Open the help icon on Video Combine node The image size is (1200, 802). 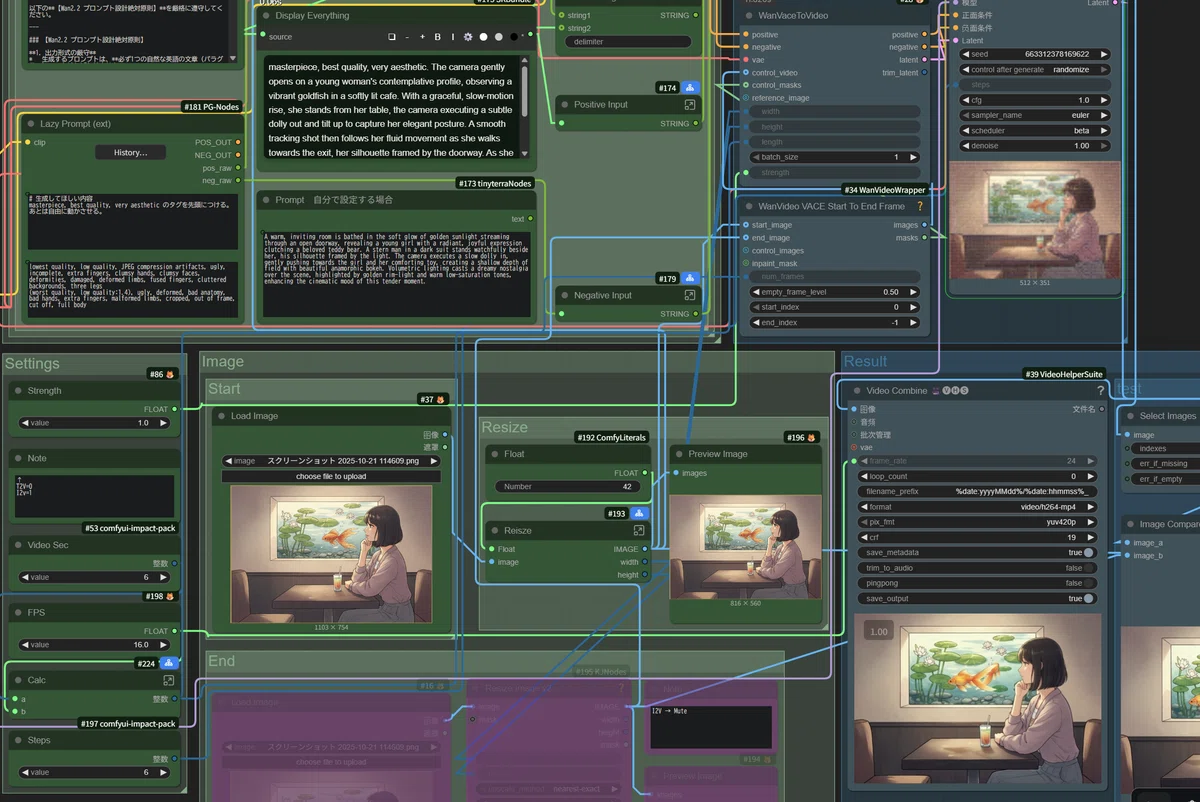click(1100, 391)
